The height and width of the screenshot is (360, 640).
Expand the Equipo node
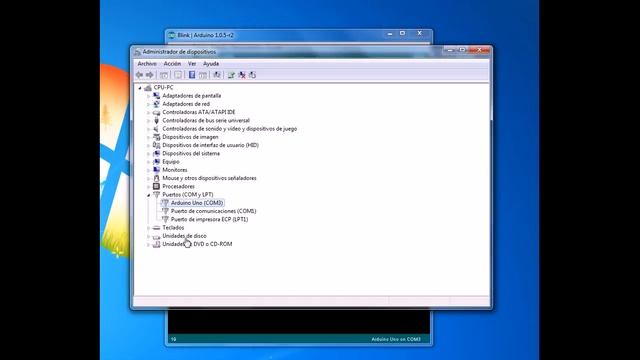tap(148, 162)
